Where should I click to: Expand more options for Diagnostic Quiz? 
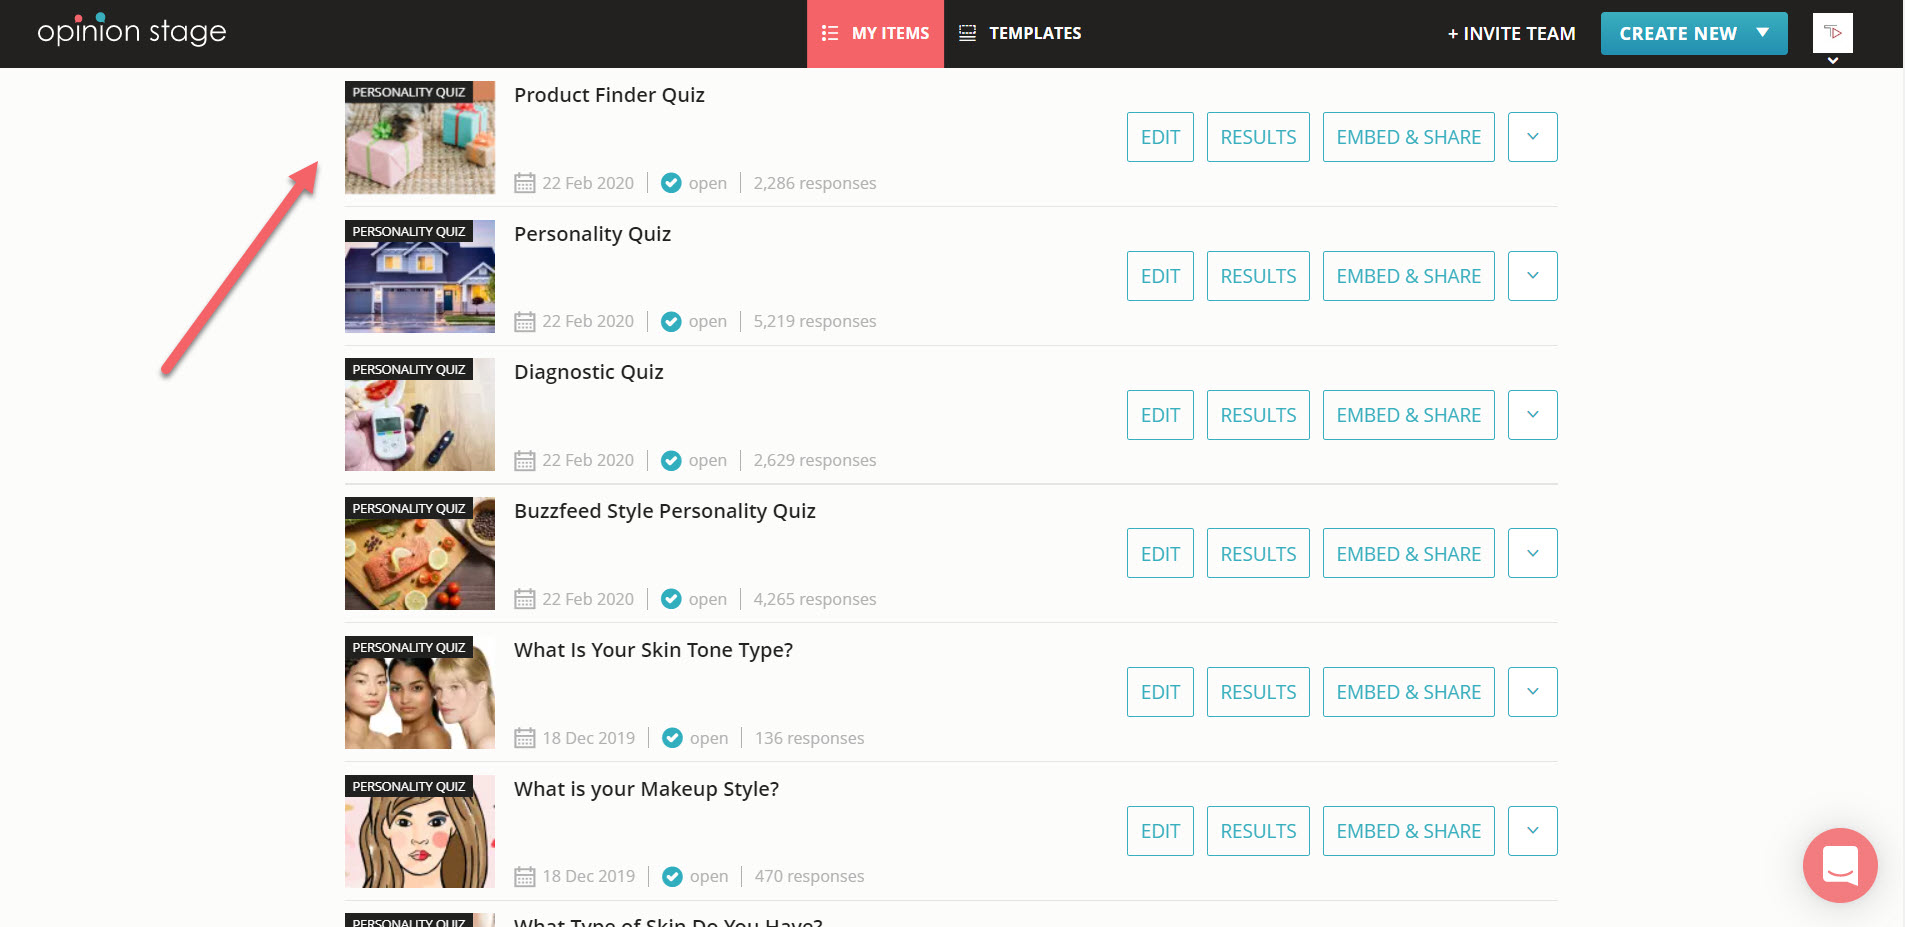tap(1533, 415)
